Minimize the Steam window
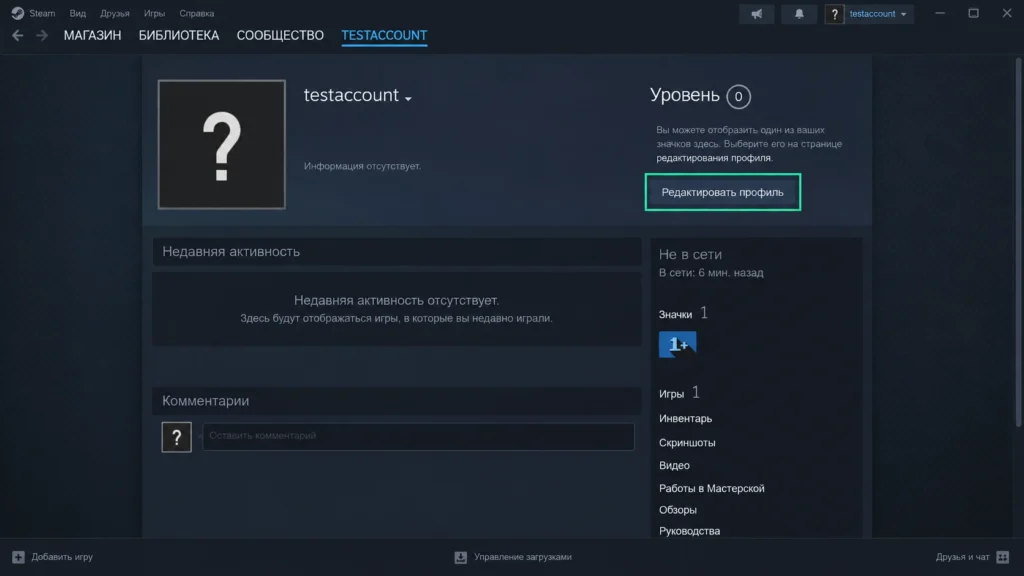1024x576 pixels. 940,13
